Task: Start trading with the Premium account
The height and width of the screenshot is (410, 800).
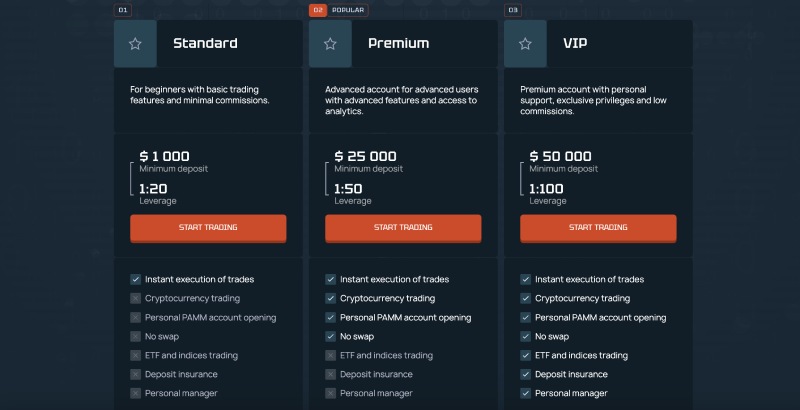Action: tap(403, 228)
